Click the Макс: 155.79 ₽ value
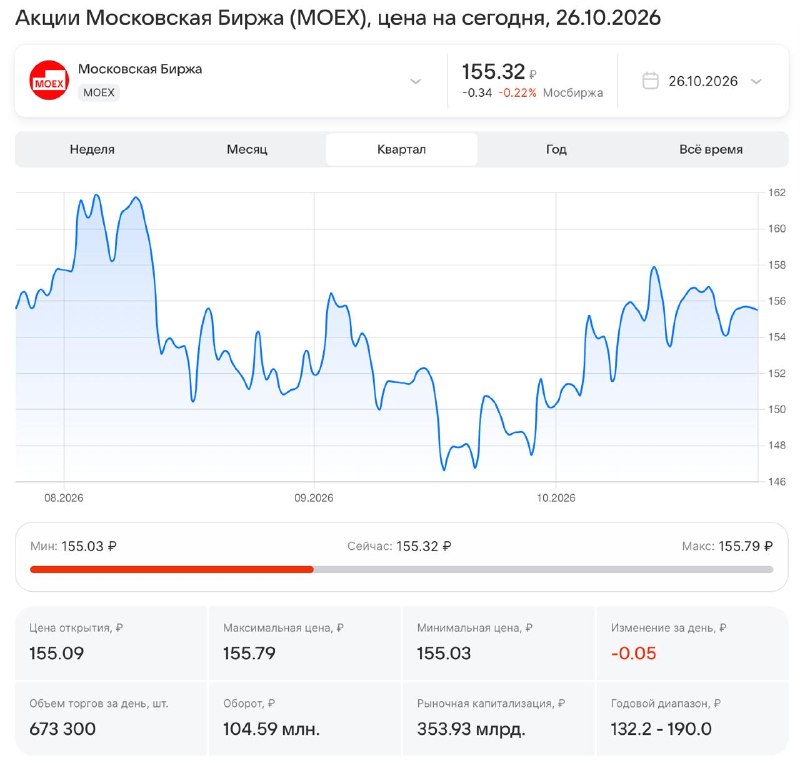Screen dimensions: 800x763 727,547
